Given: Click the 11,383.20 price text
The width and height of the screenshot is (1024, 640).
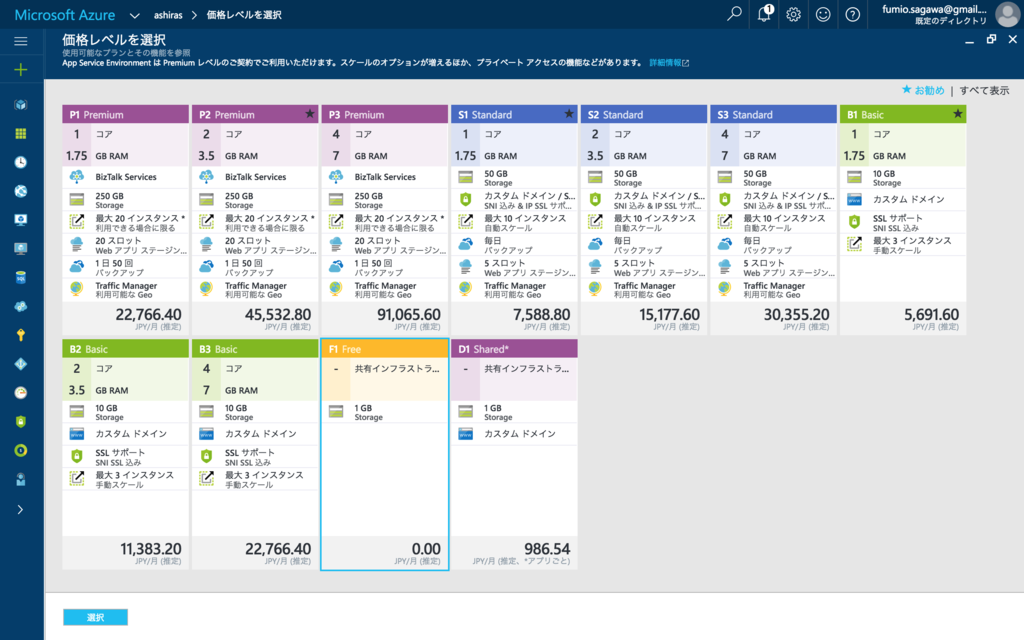Looking at the screenshot, I should click(x=151, y=549).
